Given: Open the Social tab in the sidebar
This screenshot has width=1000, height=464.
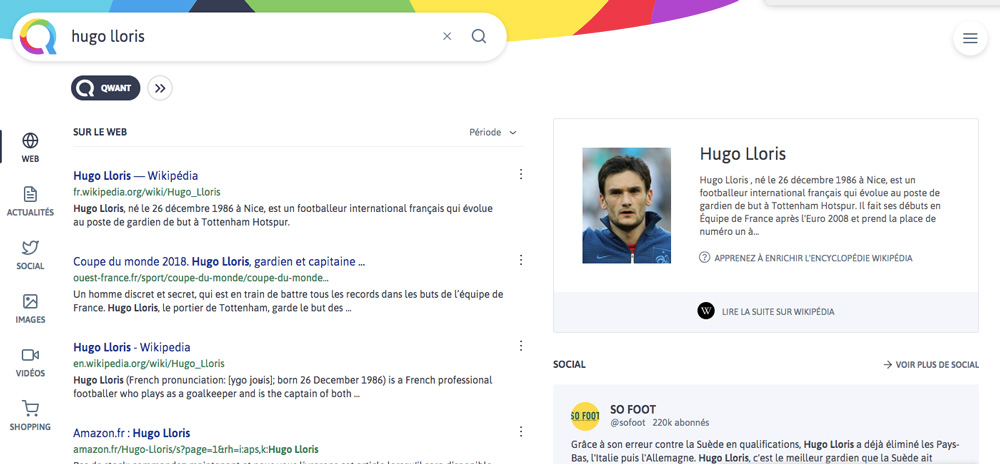Looking at the screenshot, I should click(x=30, y=254).
